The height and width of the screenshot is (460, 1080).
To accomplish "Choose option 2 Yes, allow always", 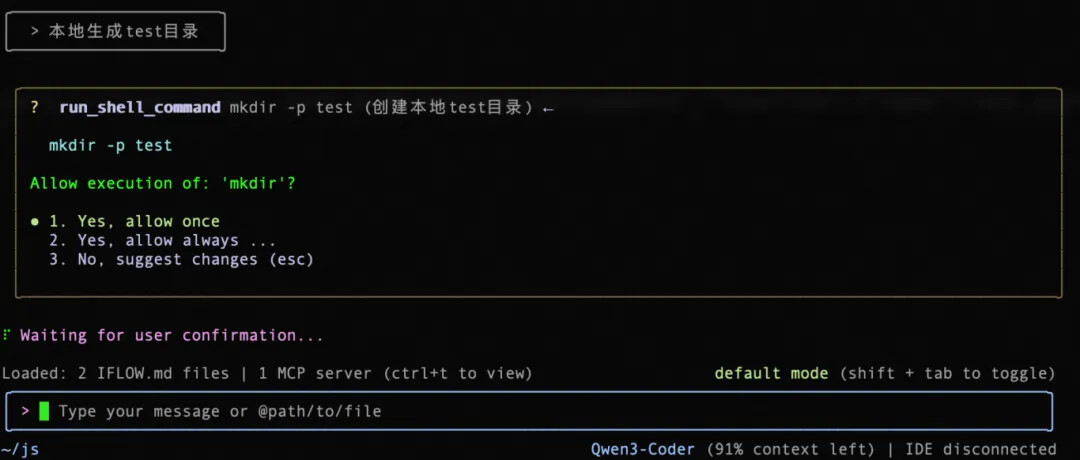I will [162, 240].
